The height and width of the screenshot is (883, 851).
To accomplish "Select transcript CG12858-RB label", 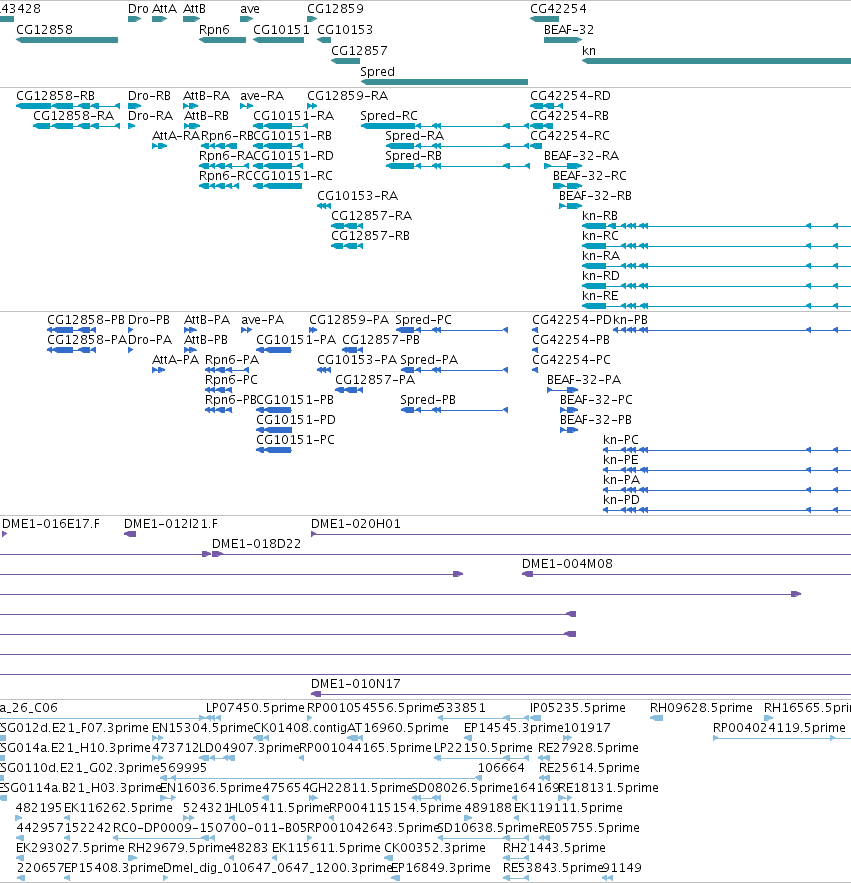I will [x=55, y=96].
